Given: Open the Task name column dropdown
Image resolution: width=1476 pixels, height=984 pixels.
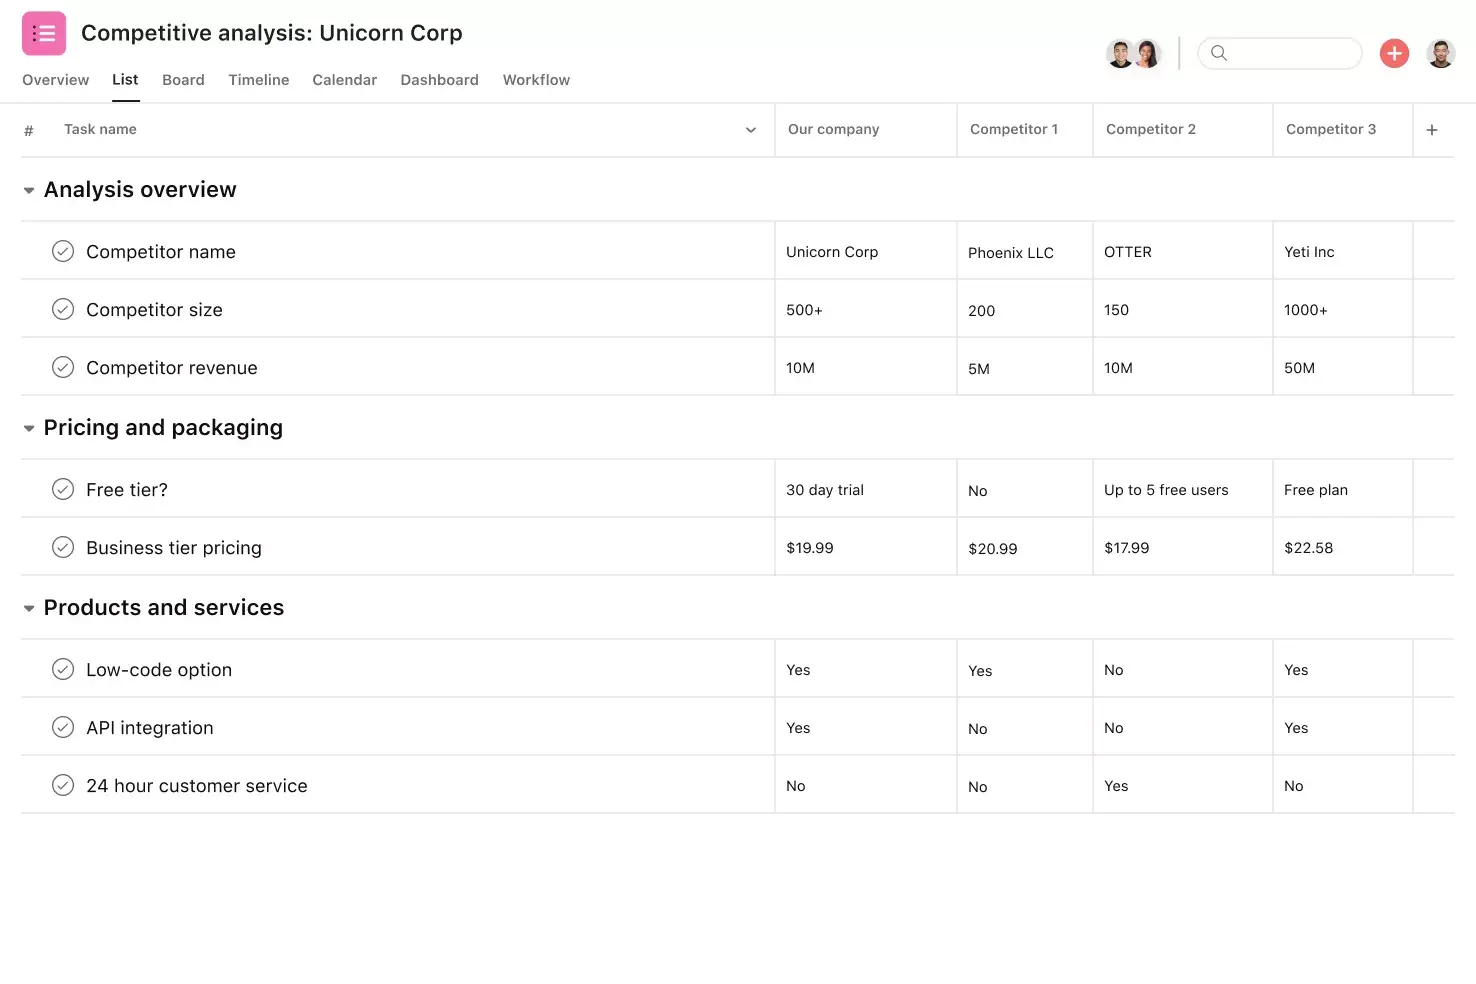Looking at the screenshot, I should 750,130.
